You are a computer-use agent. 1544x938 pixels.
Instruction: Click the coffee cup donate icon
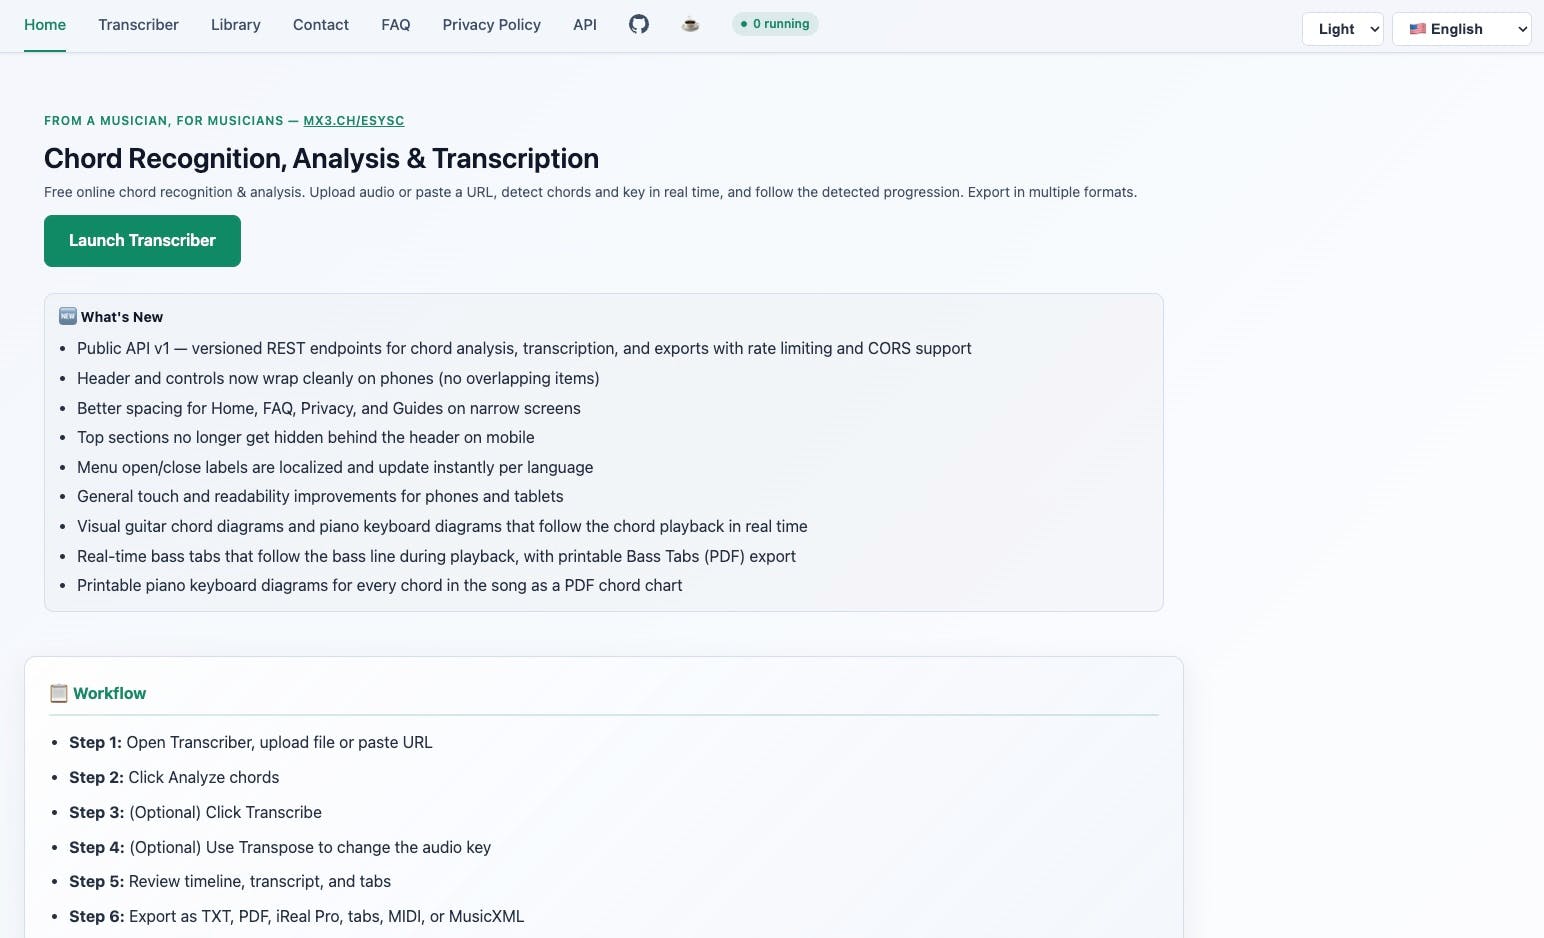(690, 24)
